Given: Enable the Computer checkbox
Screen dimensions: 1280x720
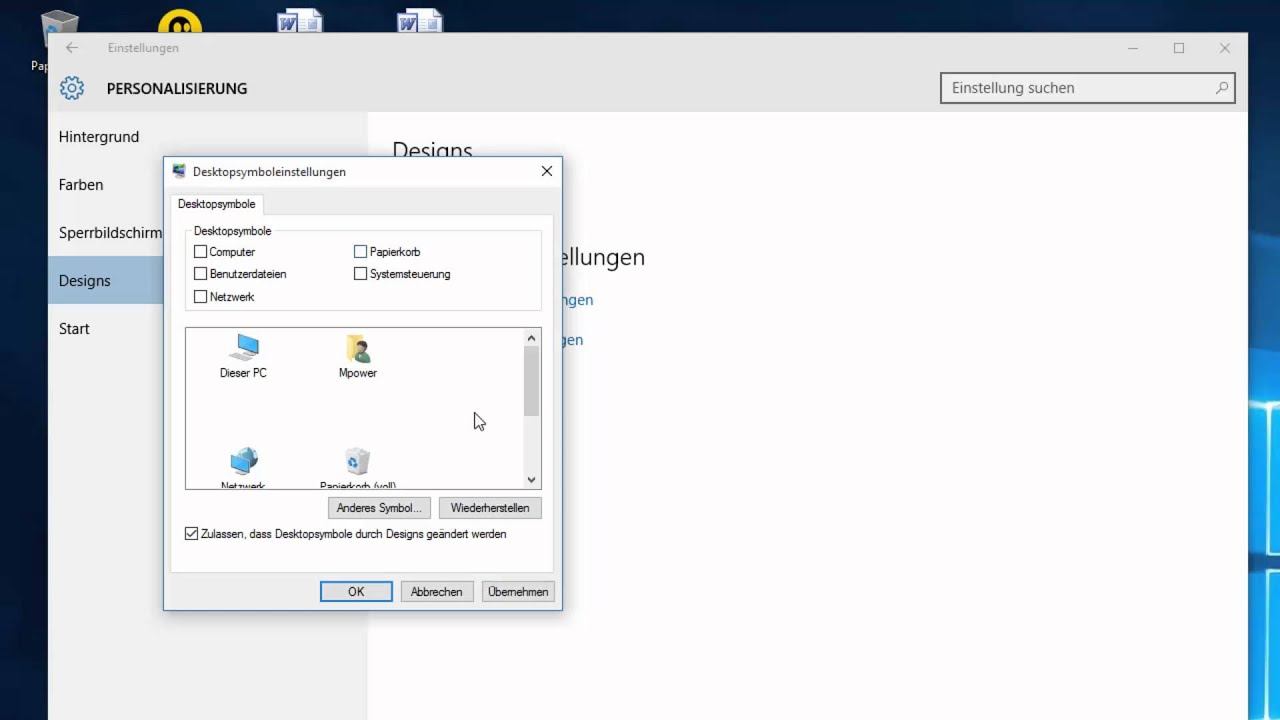Looking at the screenshot, I should coord(200,252).
